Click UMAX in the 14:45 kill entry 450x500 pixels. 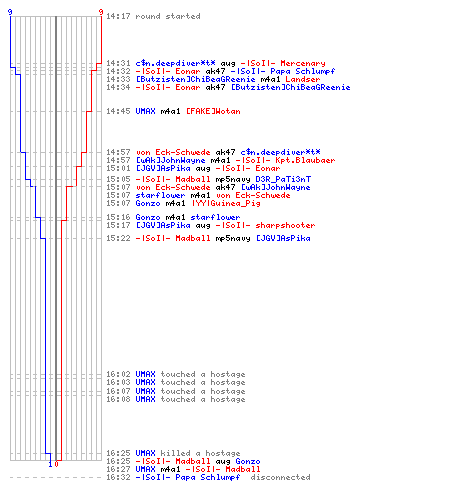pyautogui.click(x=145, y=111)
